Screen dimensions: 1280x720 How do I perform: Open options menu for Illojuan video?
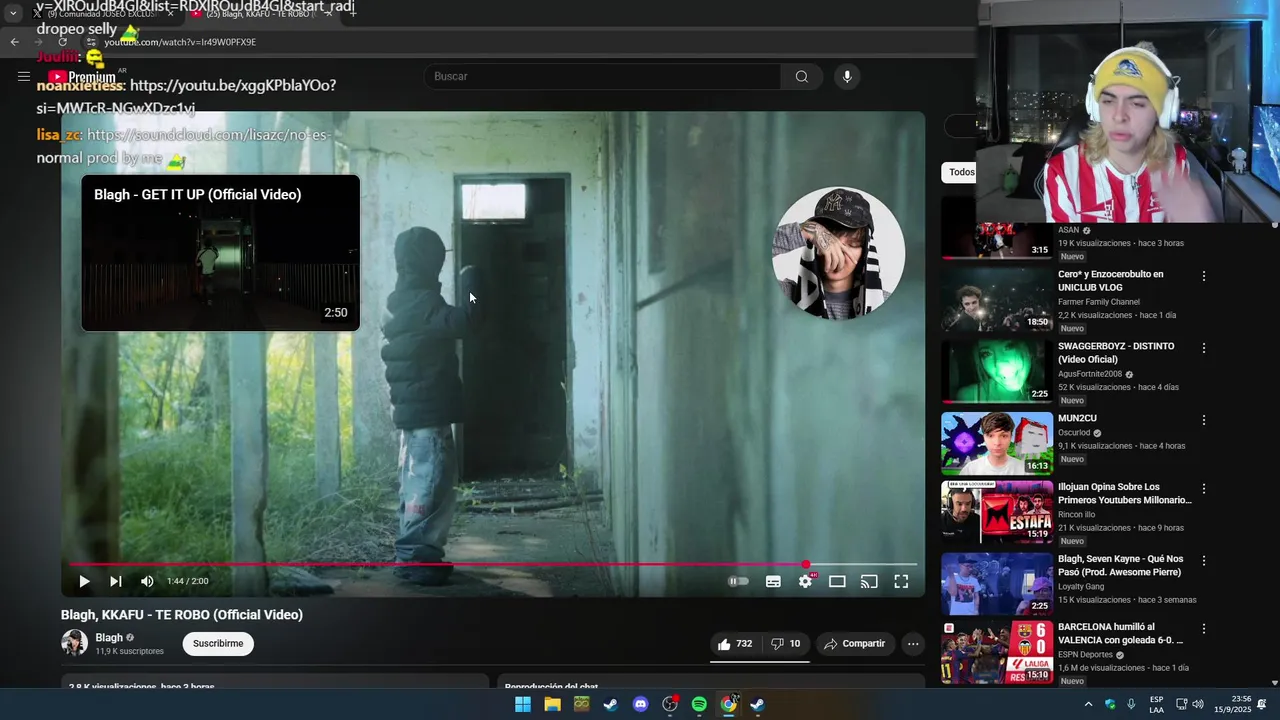1204,489
